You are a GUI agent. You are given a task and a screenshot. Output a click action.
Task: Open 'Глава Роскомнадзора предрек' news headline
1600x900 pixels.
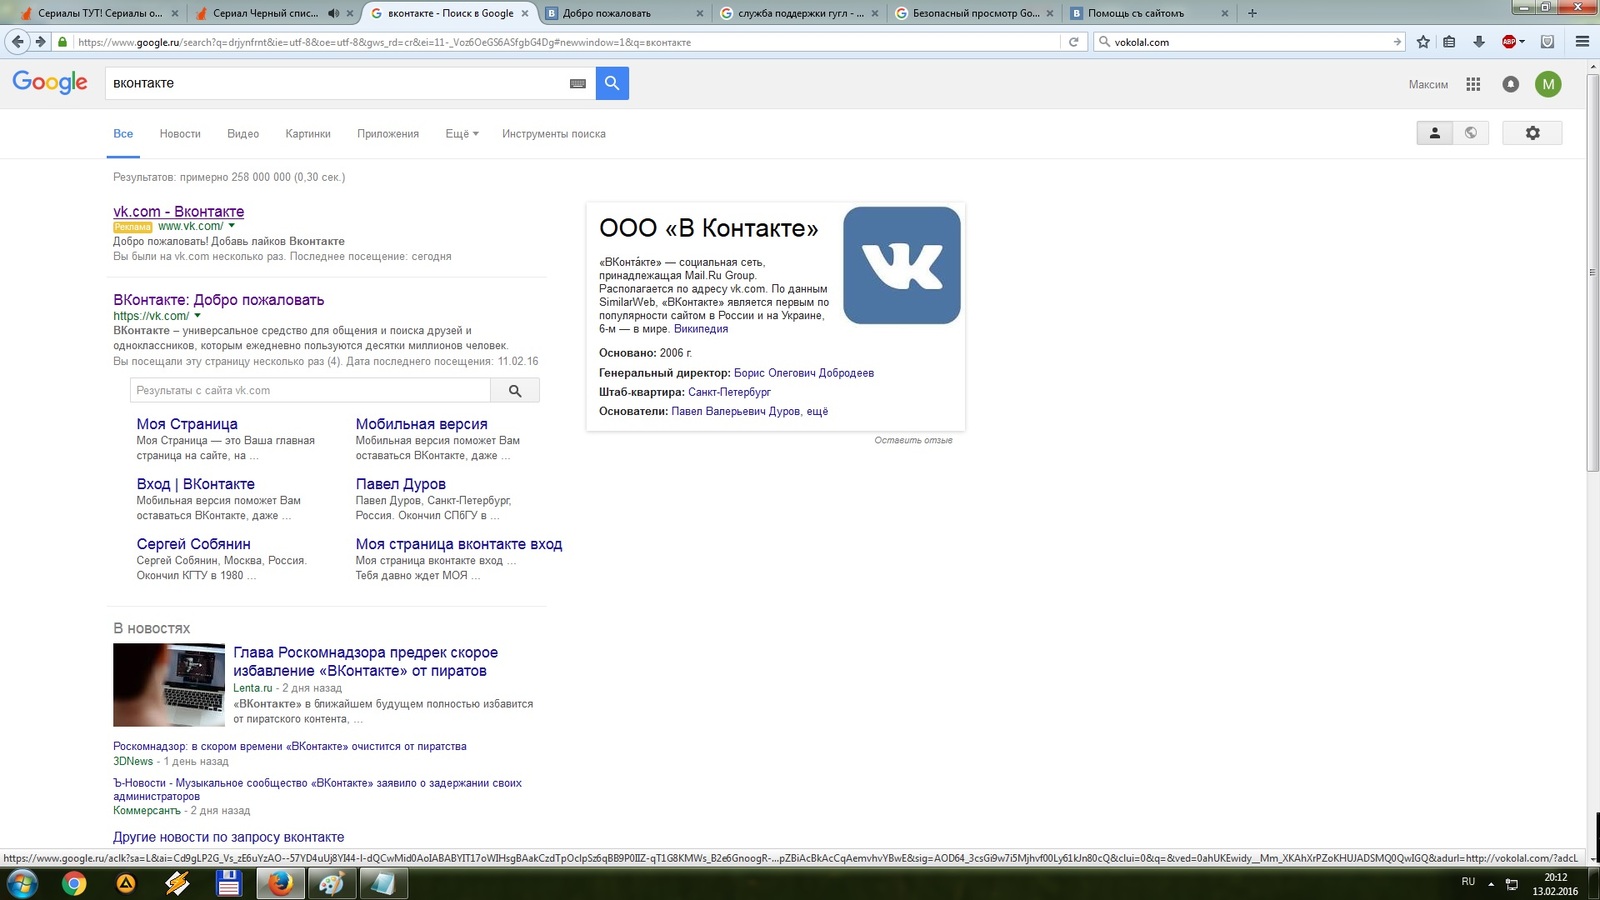coord(366,661)
